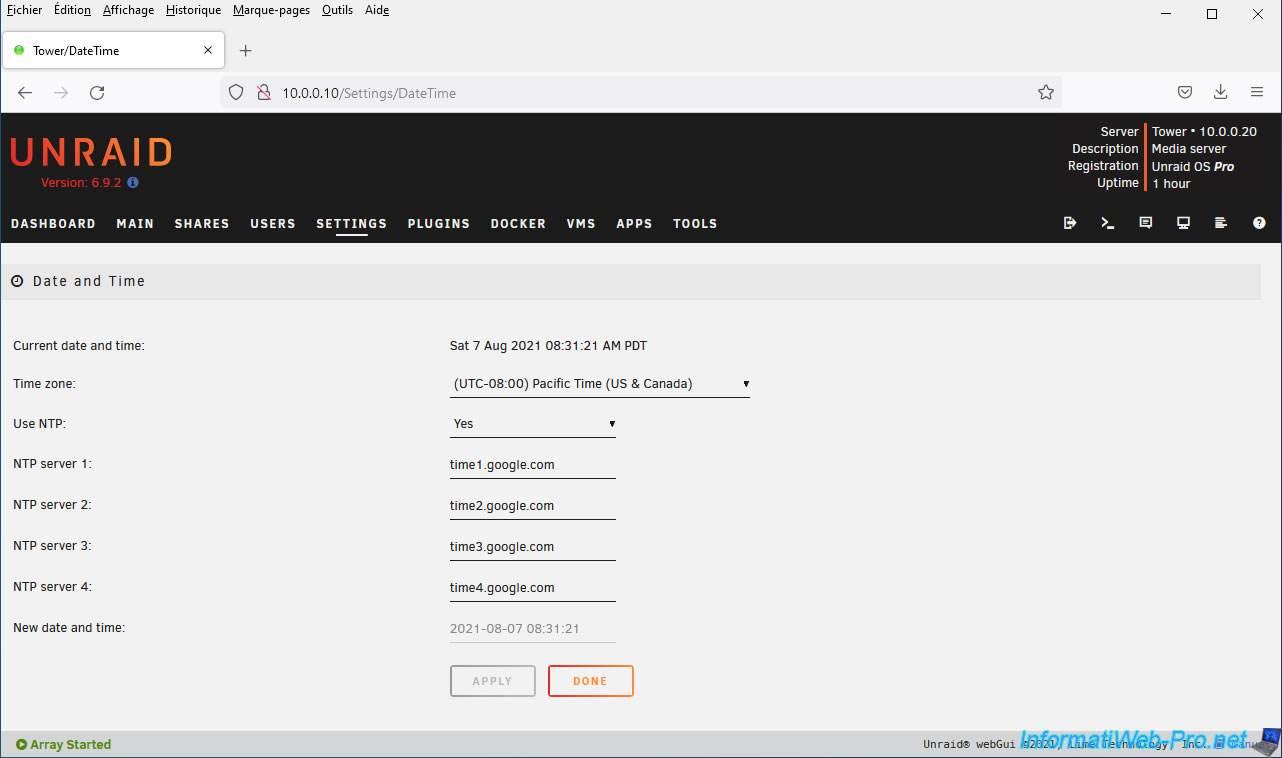Viewport: 1282px width, 758px height.
Task: Open the system log icon
Action: click(1221, 223)
